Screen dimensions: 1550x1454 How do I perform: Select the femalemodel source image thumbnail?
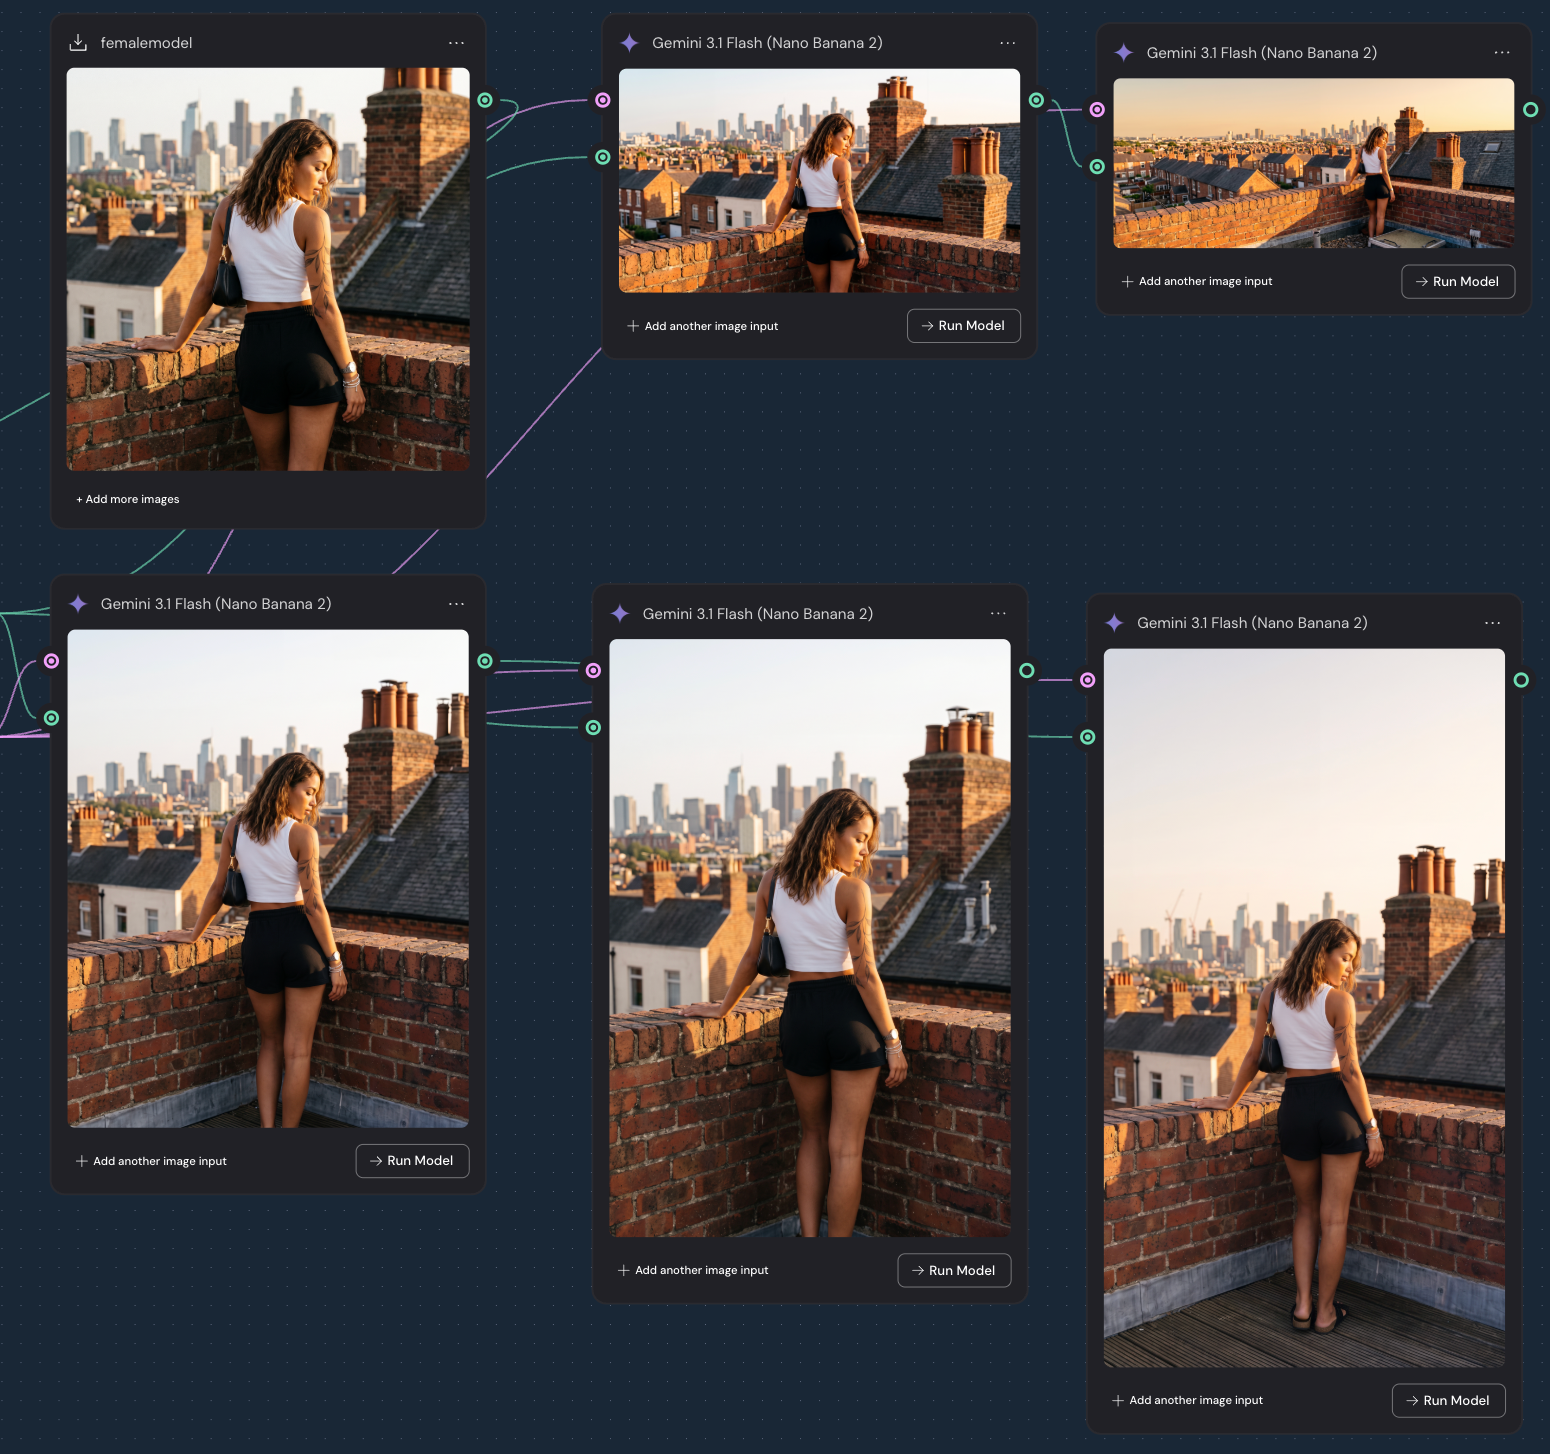click(268, 269)
